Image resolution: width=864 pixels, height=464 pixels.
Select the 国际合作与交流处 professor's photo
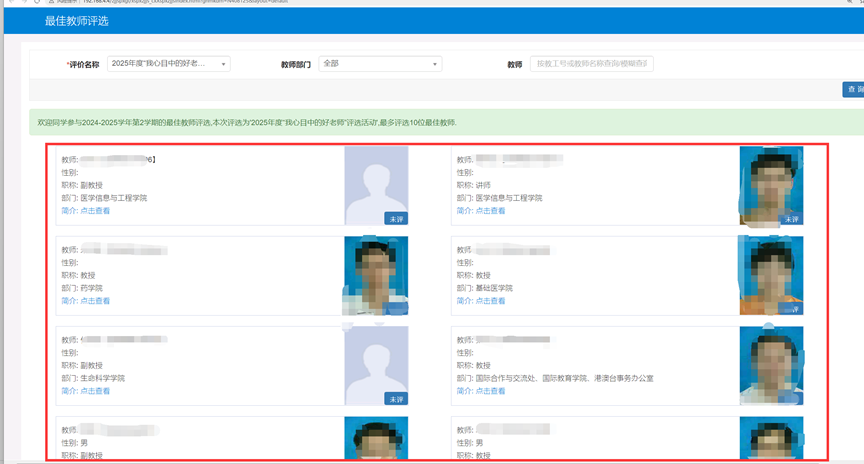coord(771,366)
